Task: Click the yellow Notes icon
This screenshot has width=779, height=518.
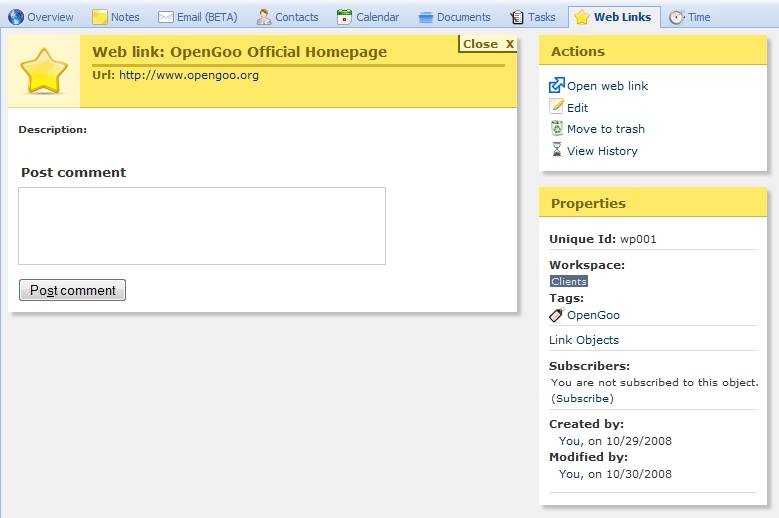Action: (x=100, y=17)
